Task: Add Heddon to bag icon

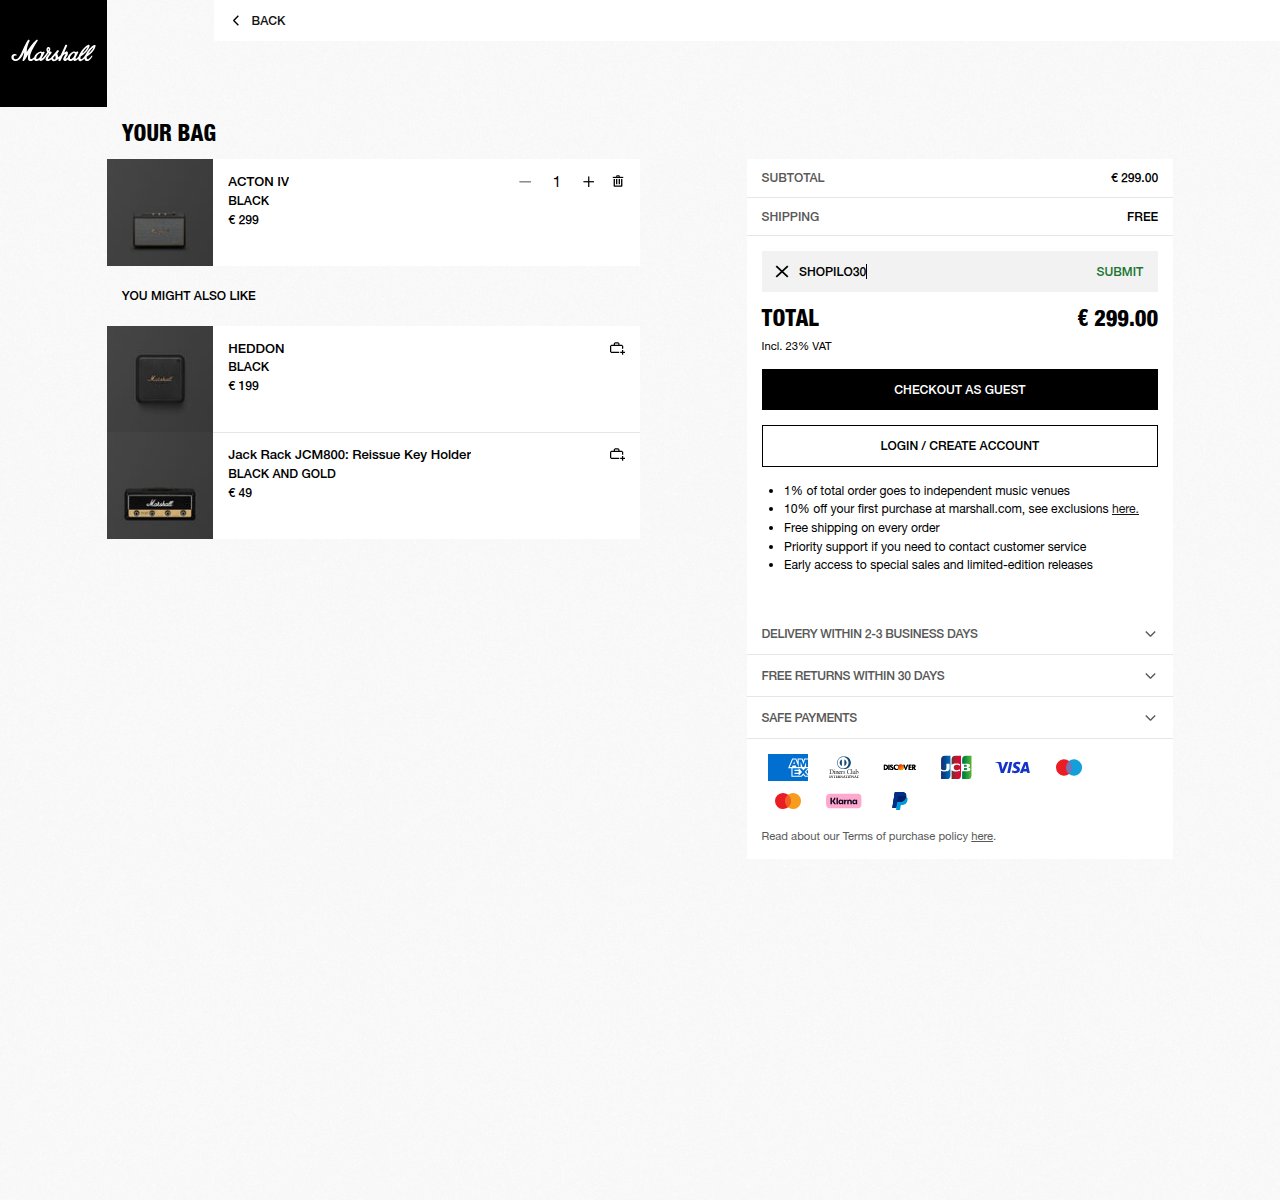Action: coord(617,348)
